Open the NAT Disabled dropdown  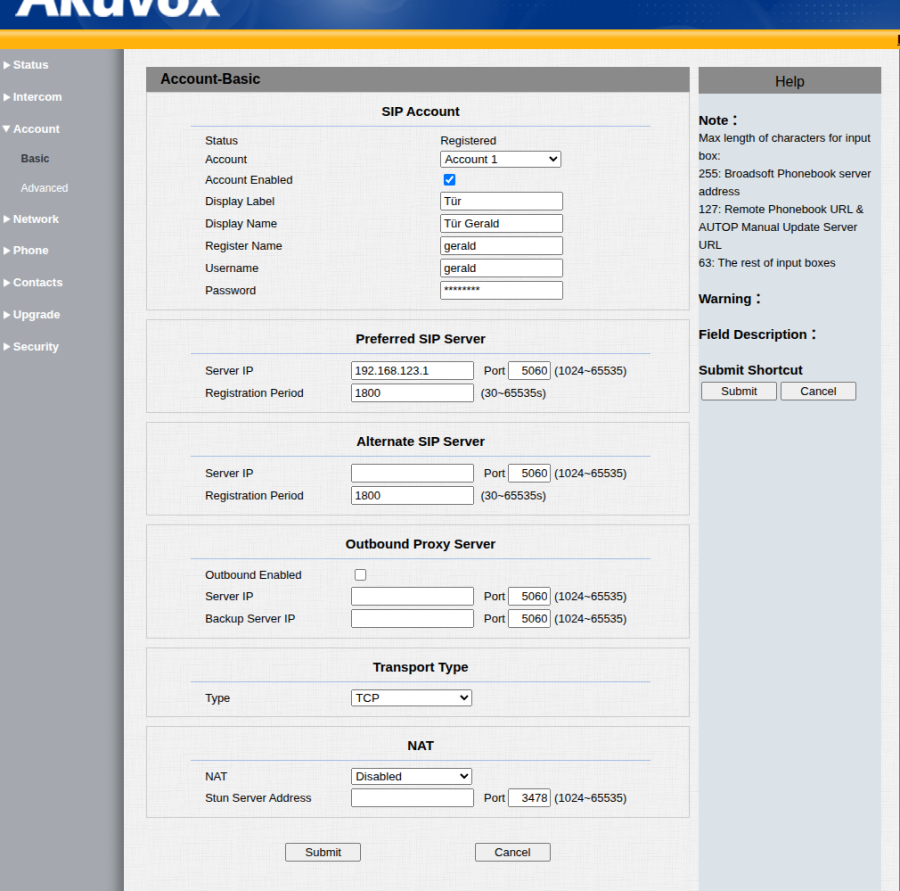412,776
